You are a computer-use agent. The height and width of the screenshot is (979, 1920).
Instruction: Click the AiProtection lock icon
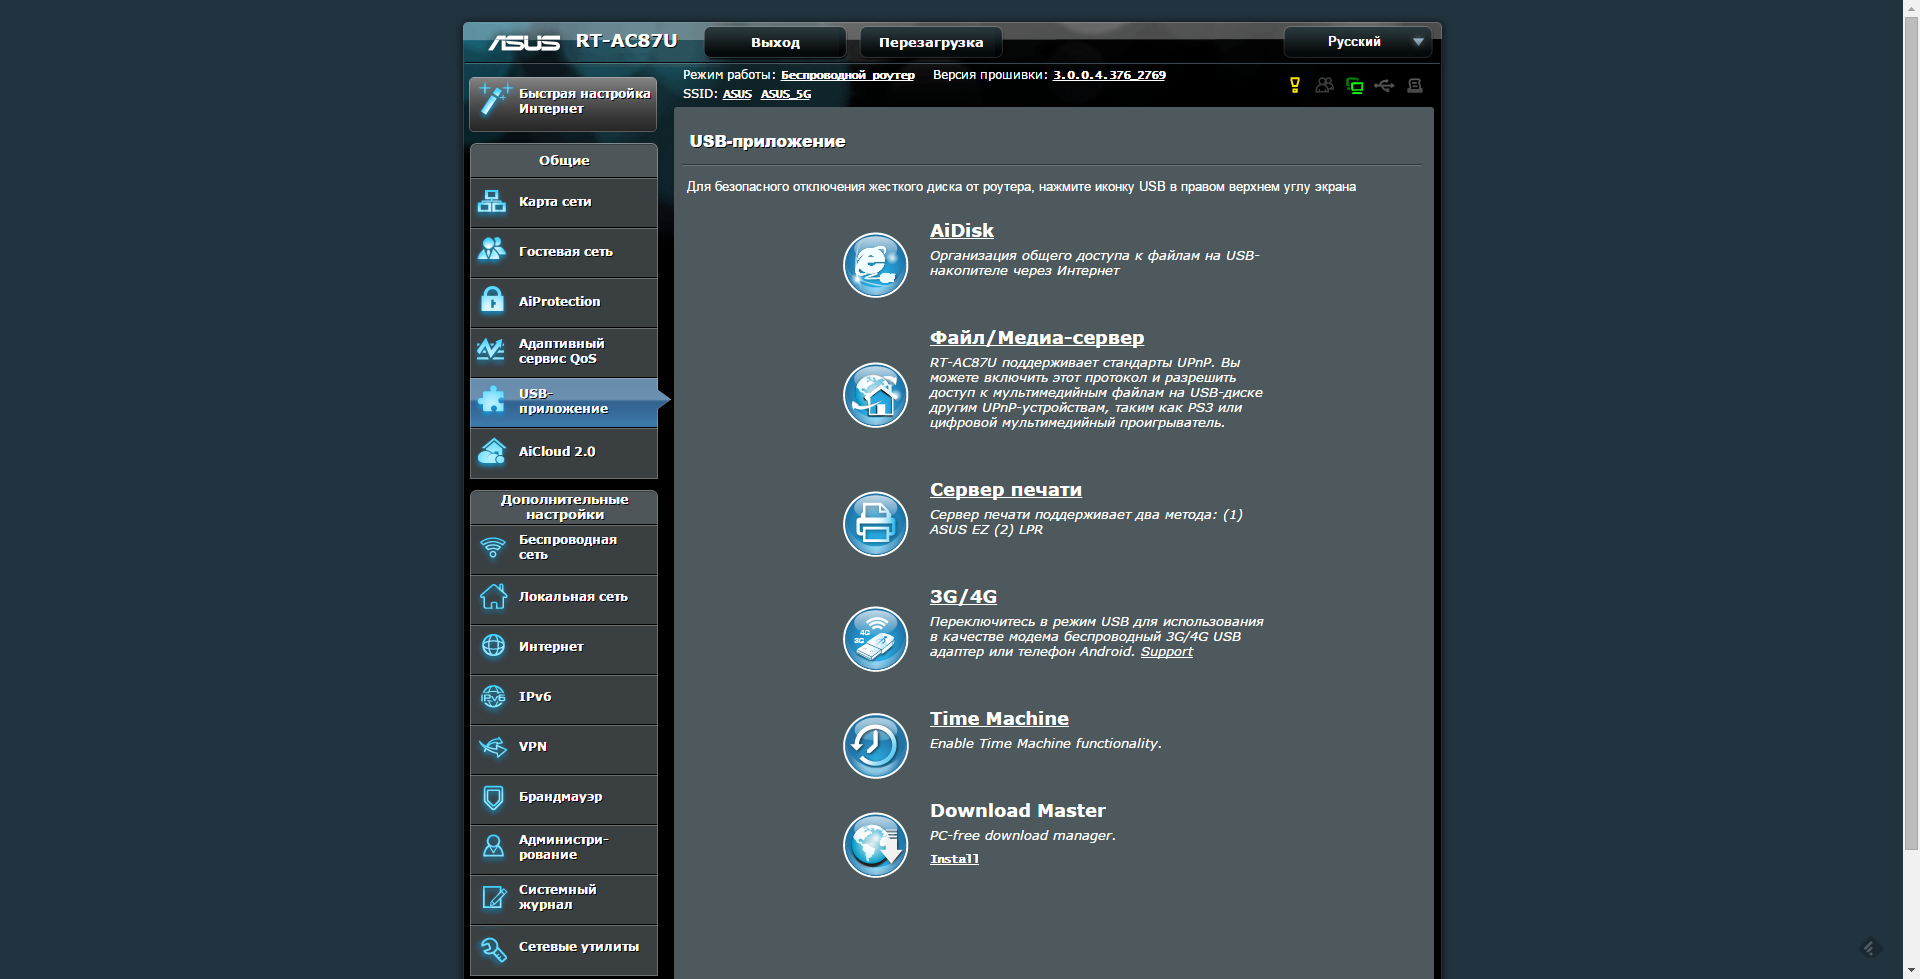pyautogui.click(x=492, y=299)
